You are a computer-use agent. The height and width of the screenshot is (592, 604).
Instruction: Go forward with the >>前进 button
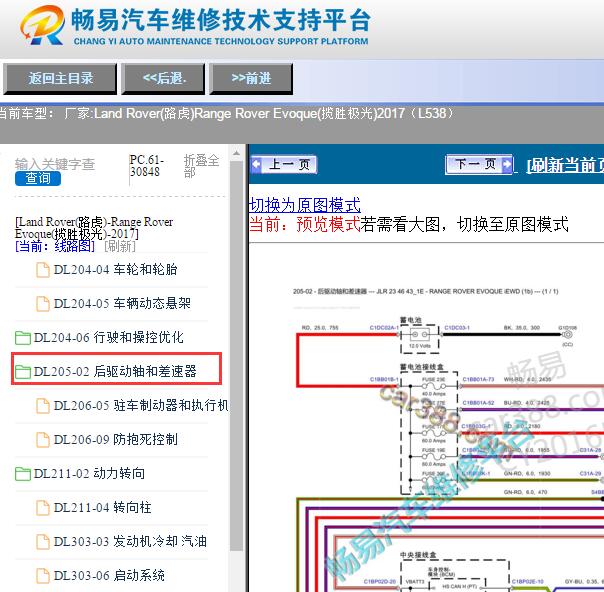(x=251, y=79)
